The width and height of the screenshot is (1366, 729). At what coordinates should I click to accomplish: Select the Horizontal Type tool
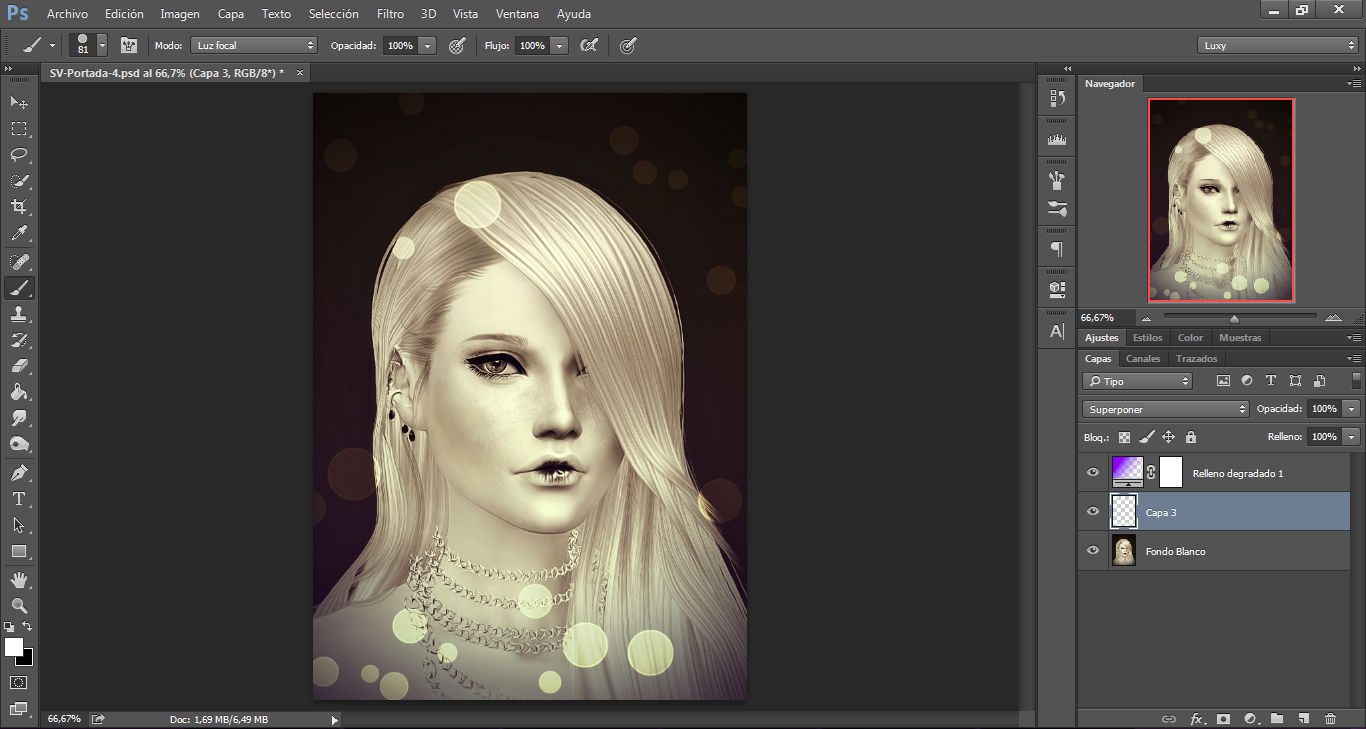19,499
